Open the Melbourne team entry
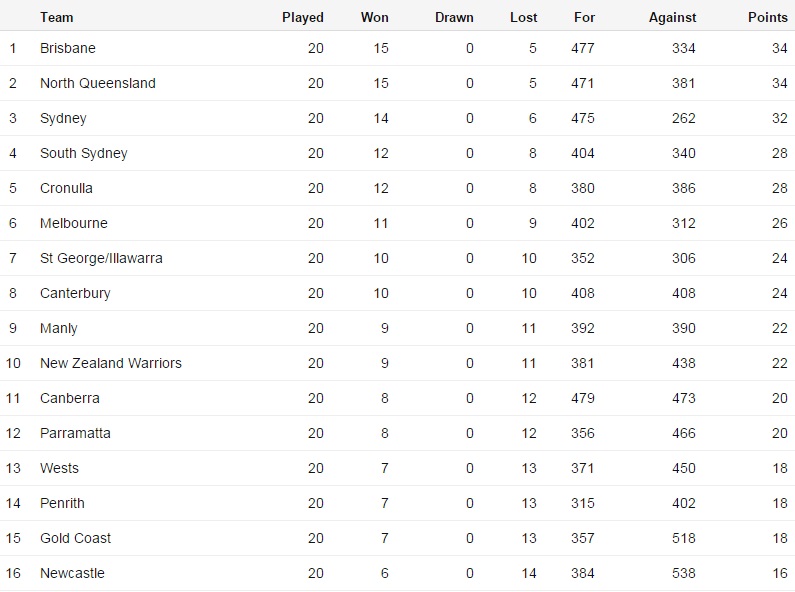This screenshot has width=795, height=592. coord(74,223)
